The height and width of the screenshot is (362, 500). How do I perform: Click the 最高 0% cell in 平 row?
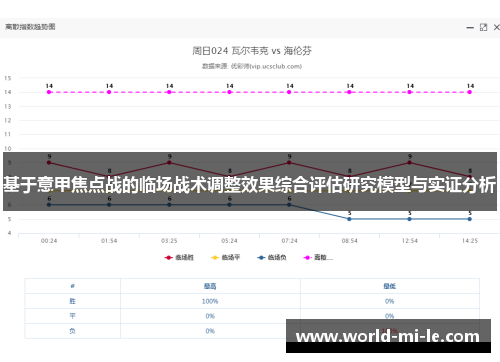point(210,316)
